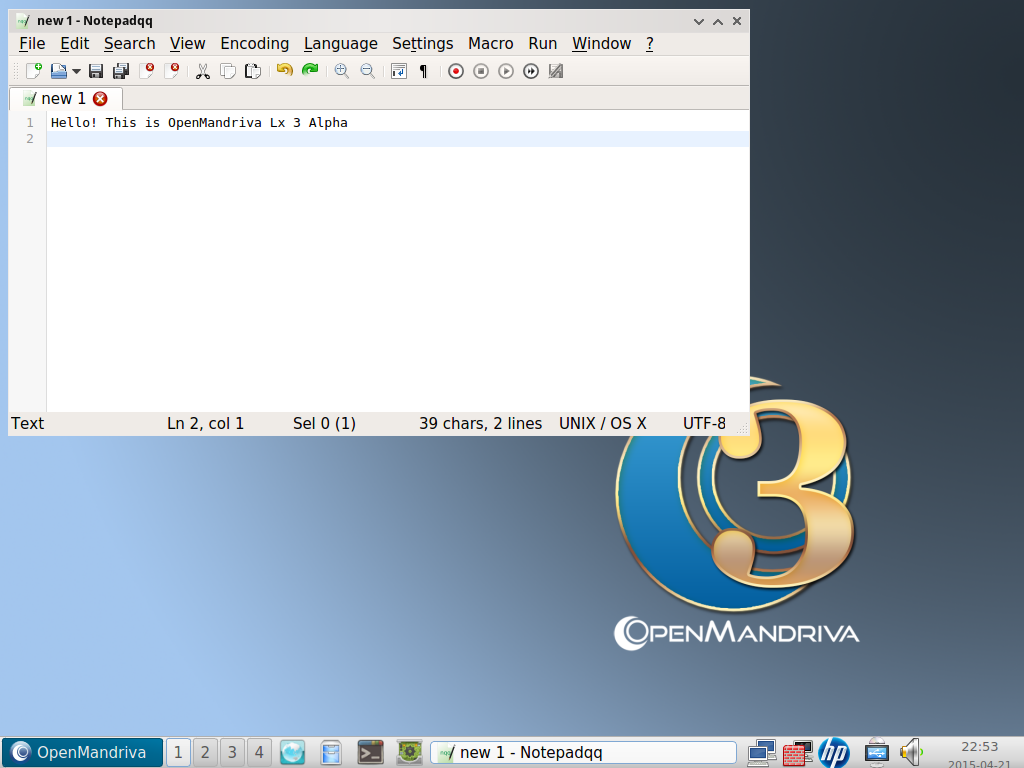1024x768 pixels.
Task: Switch to virtual desktop 3 in pager
Action: 232,752
